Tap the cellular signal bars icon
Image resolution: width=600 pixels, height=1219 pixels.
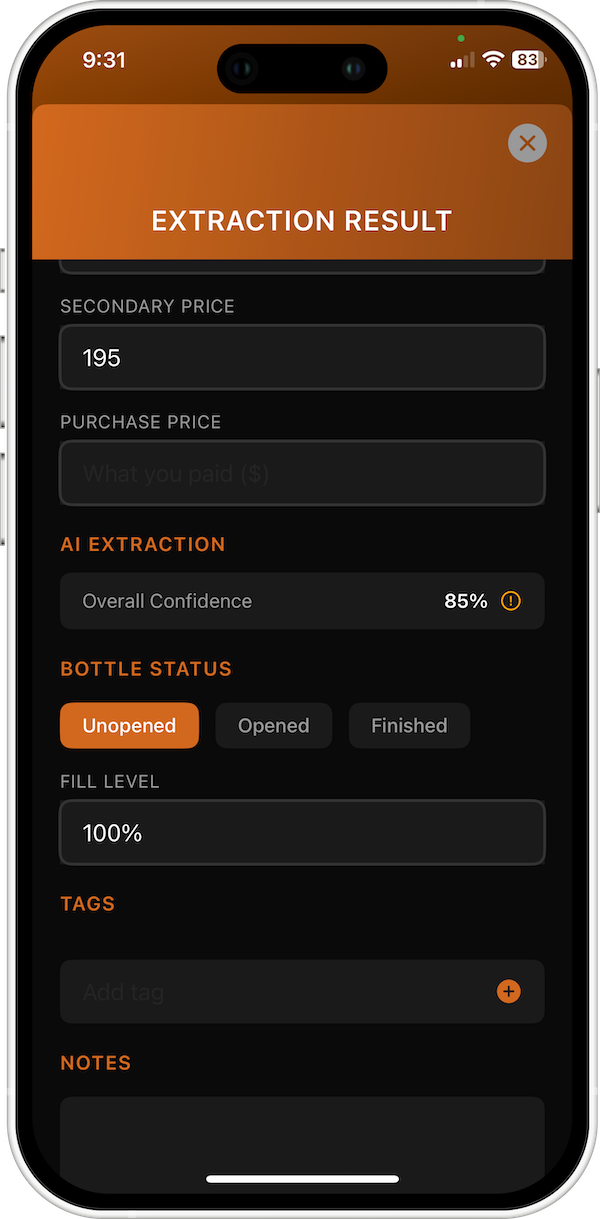tap(460, 60)
